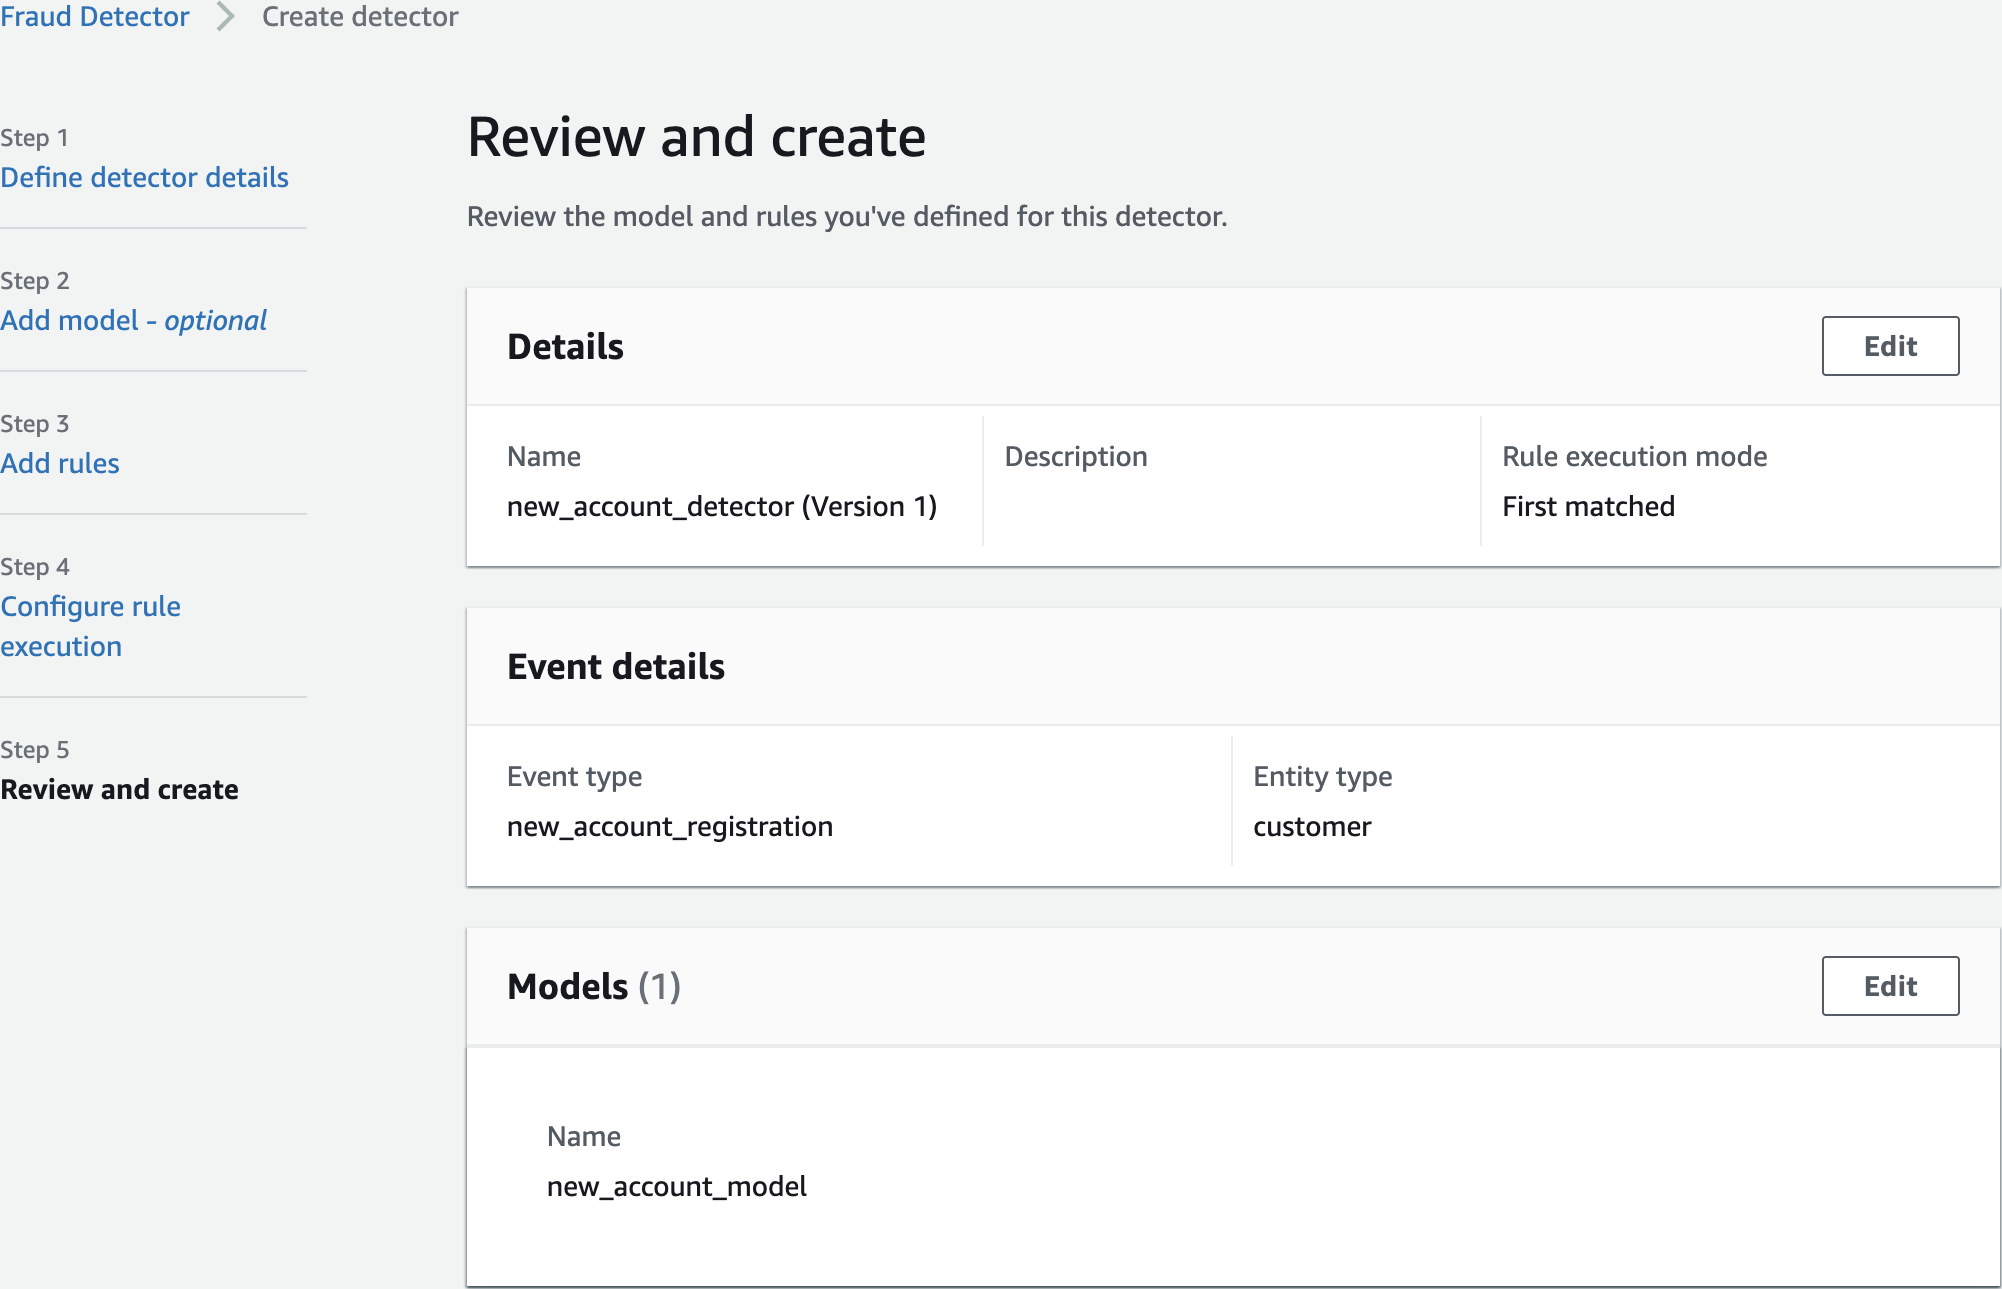The image size is (2002, 1289).
Task: Select Create detector breadcrumb text
Action: pos(360,17)
